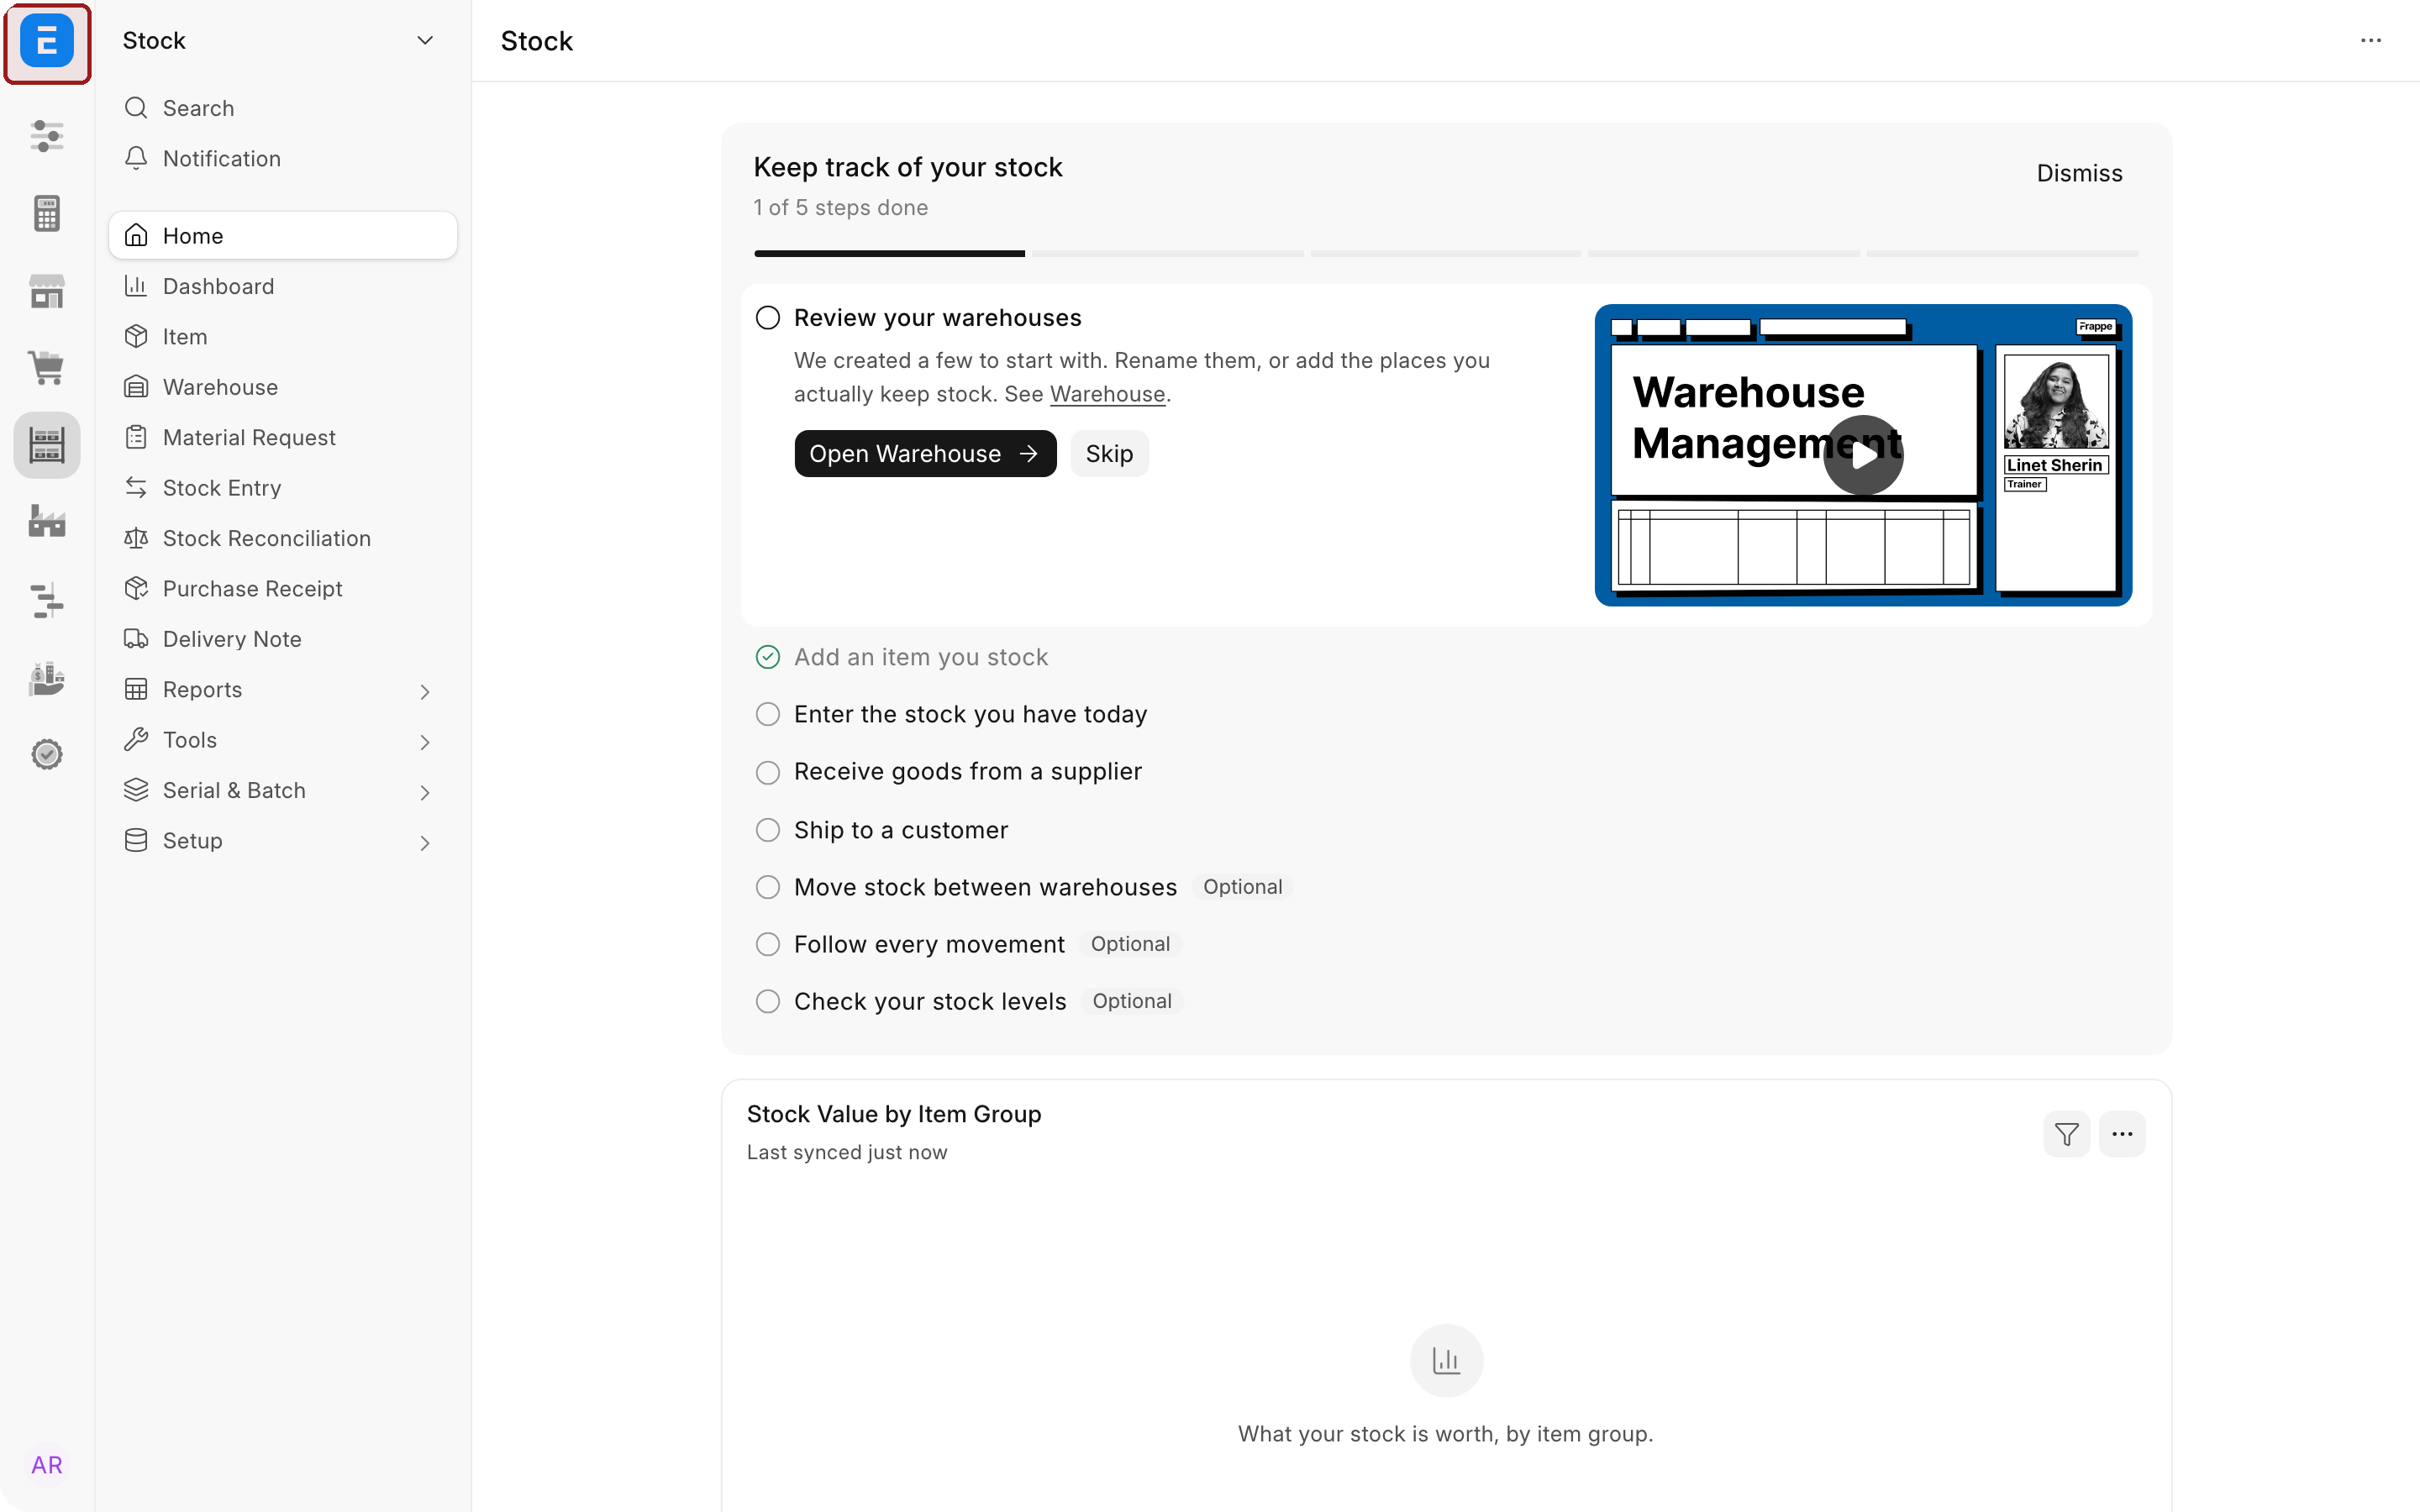Expand the Serial & Batch section chevron

pyautogui.click(x=425, y=792)
